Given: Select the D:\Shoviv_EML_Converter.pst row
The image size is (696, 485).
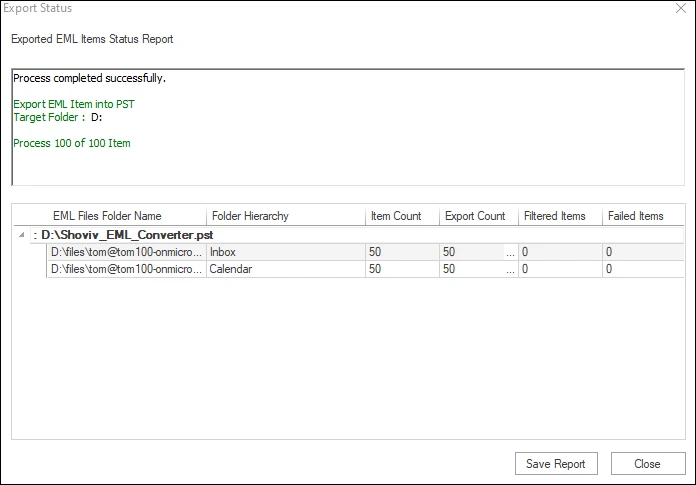Looking at the screenshot, I should click(357, 235).
